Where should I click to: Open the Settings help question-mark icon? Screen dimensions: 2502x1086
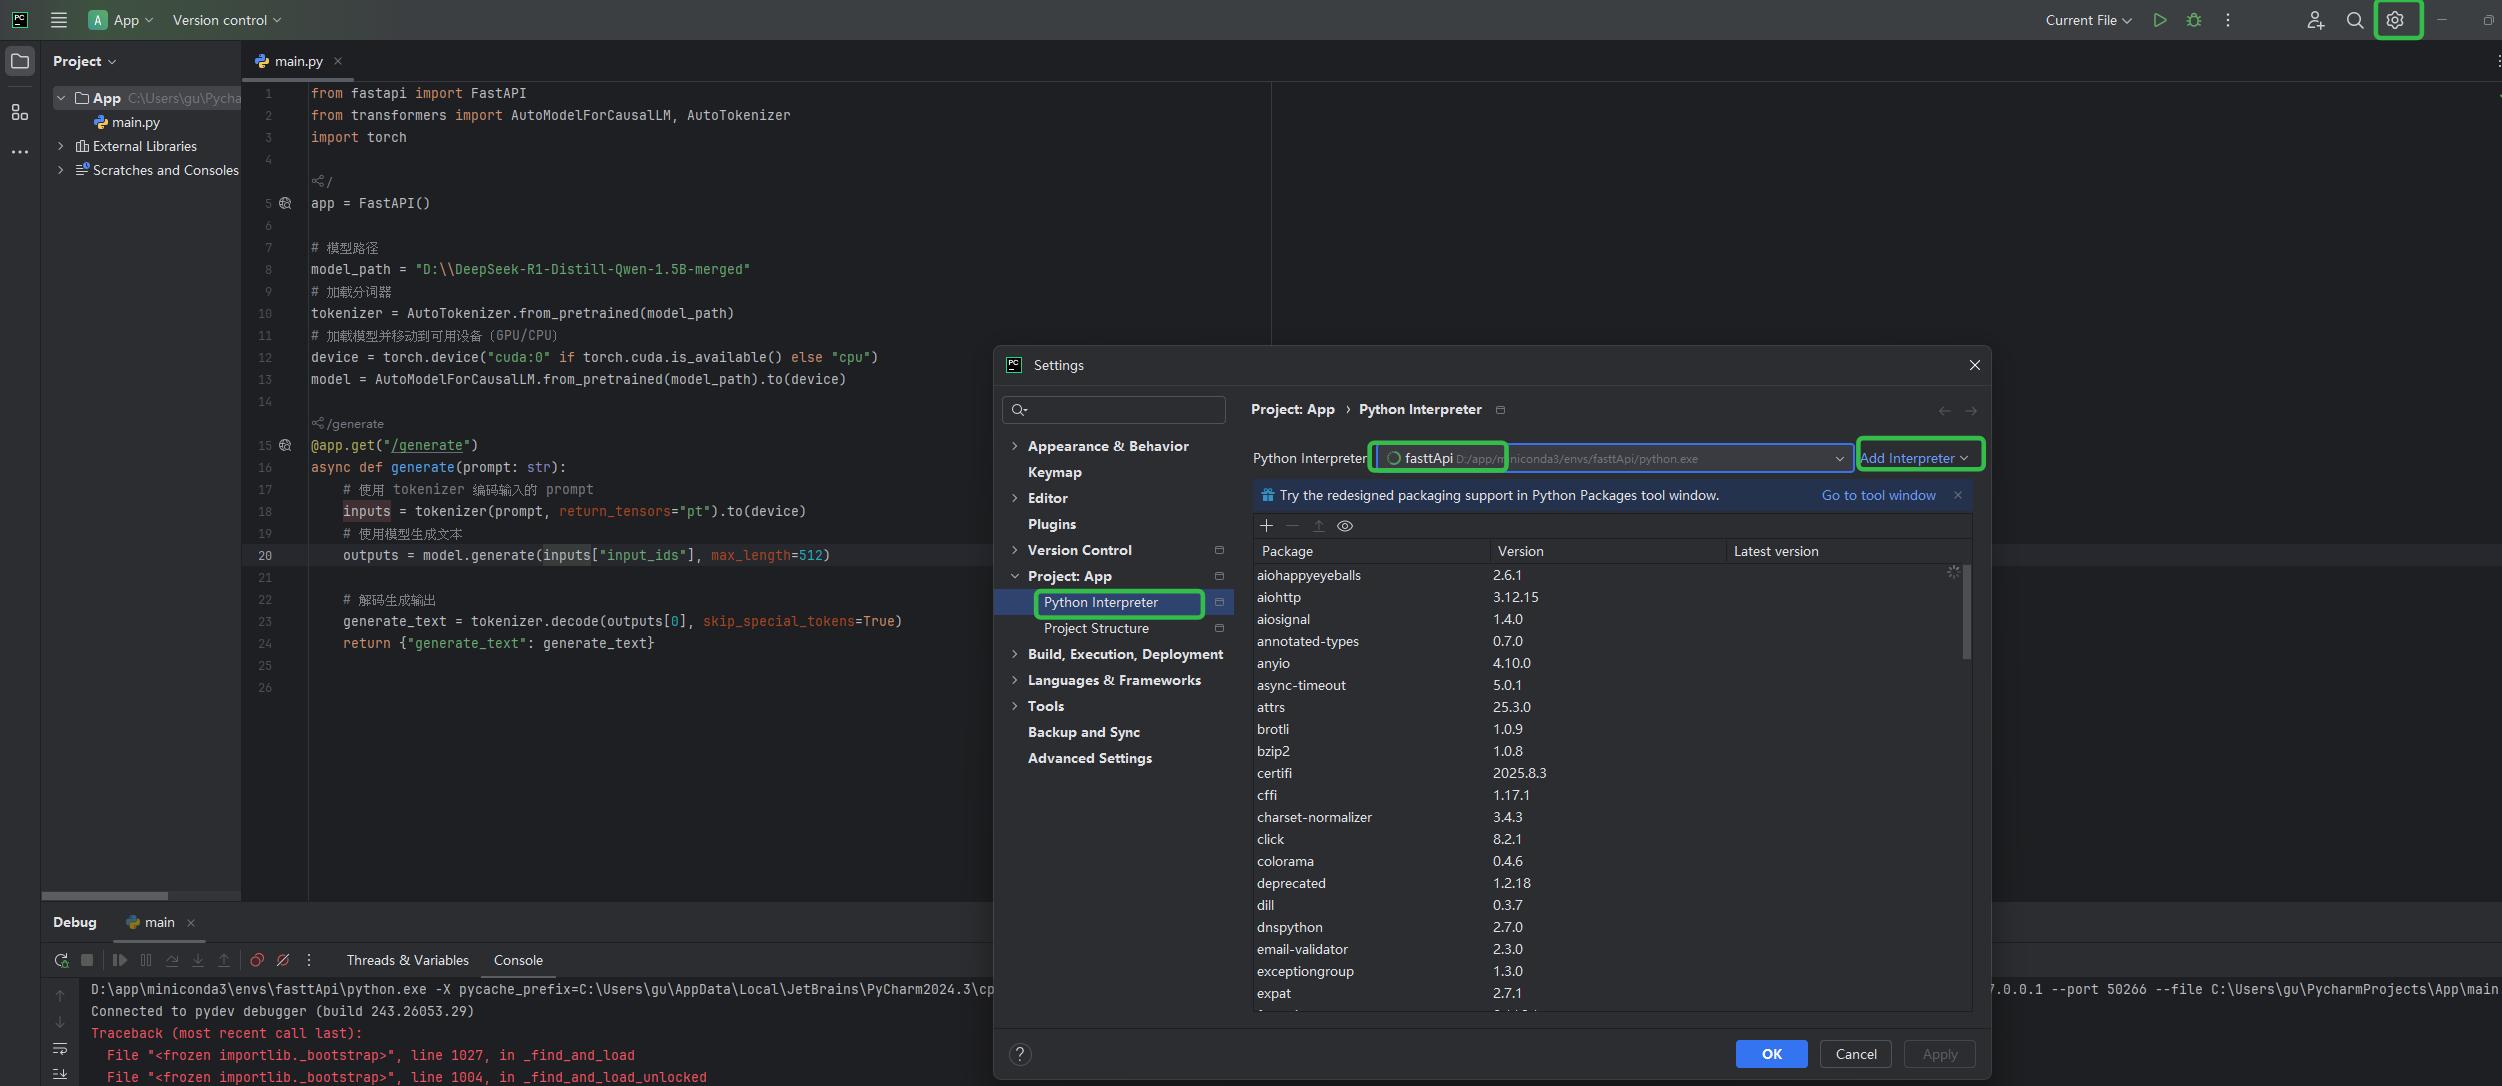[1020, 1054]
